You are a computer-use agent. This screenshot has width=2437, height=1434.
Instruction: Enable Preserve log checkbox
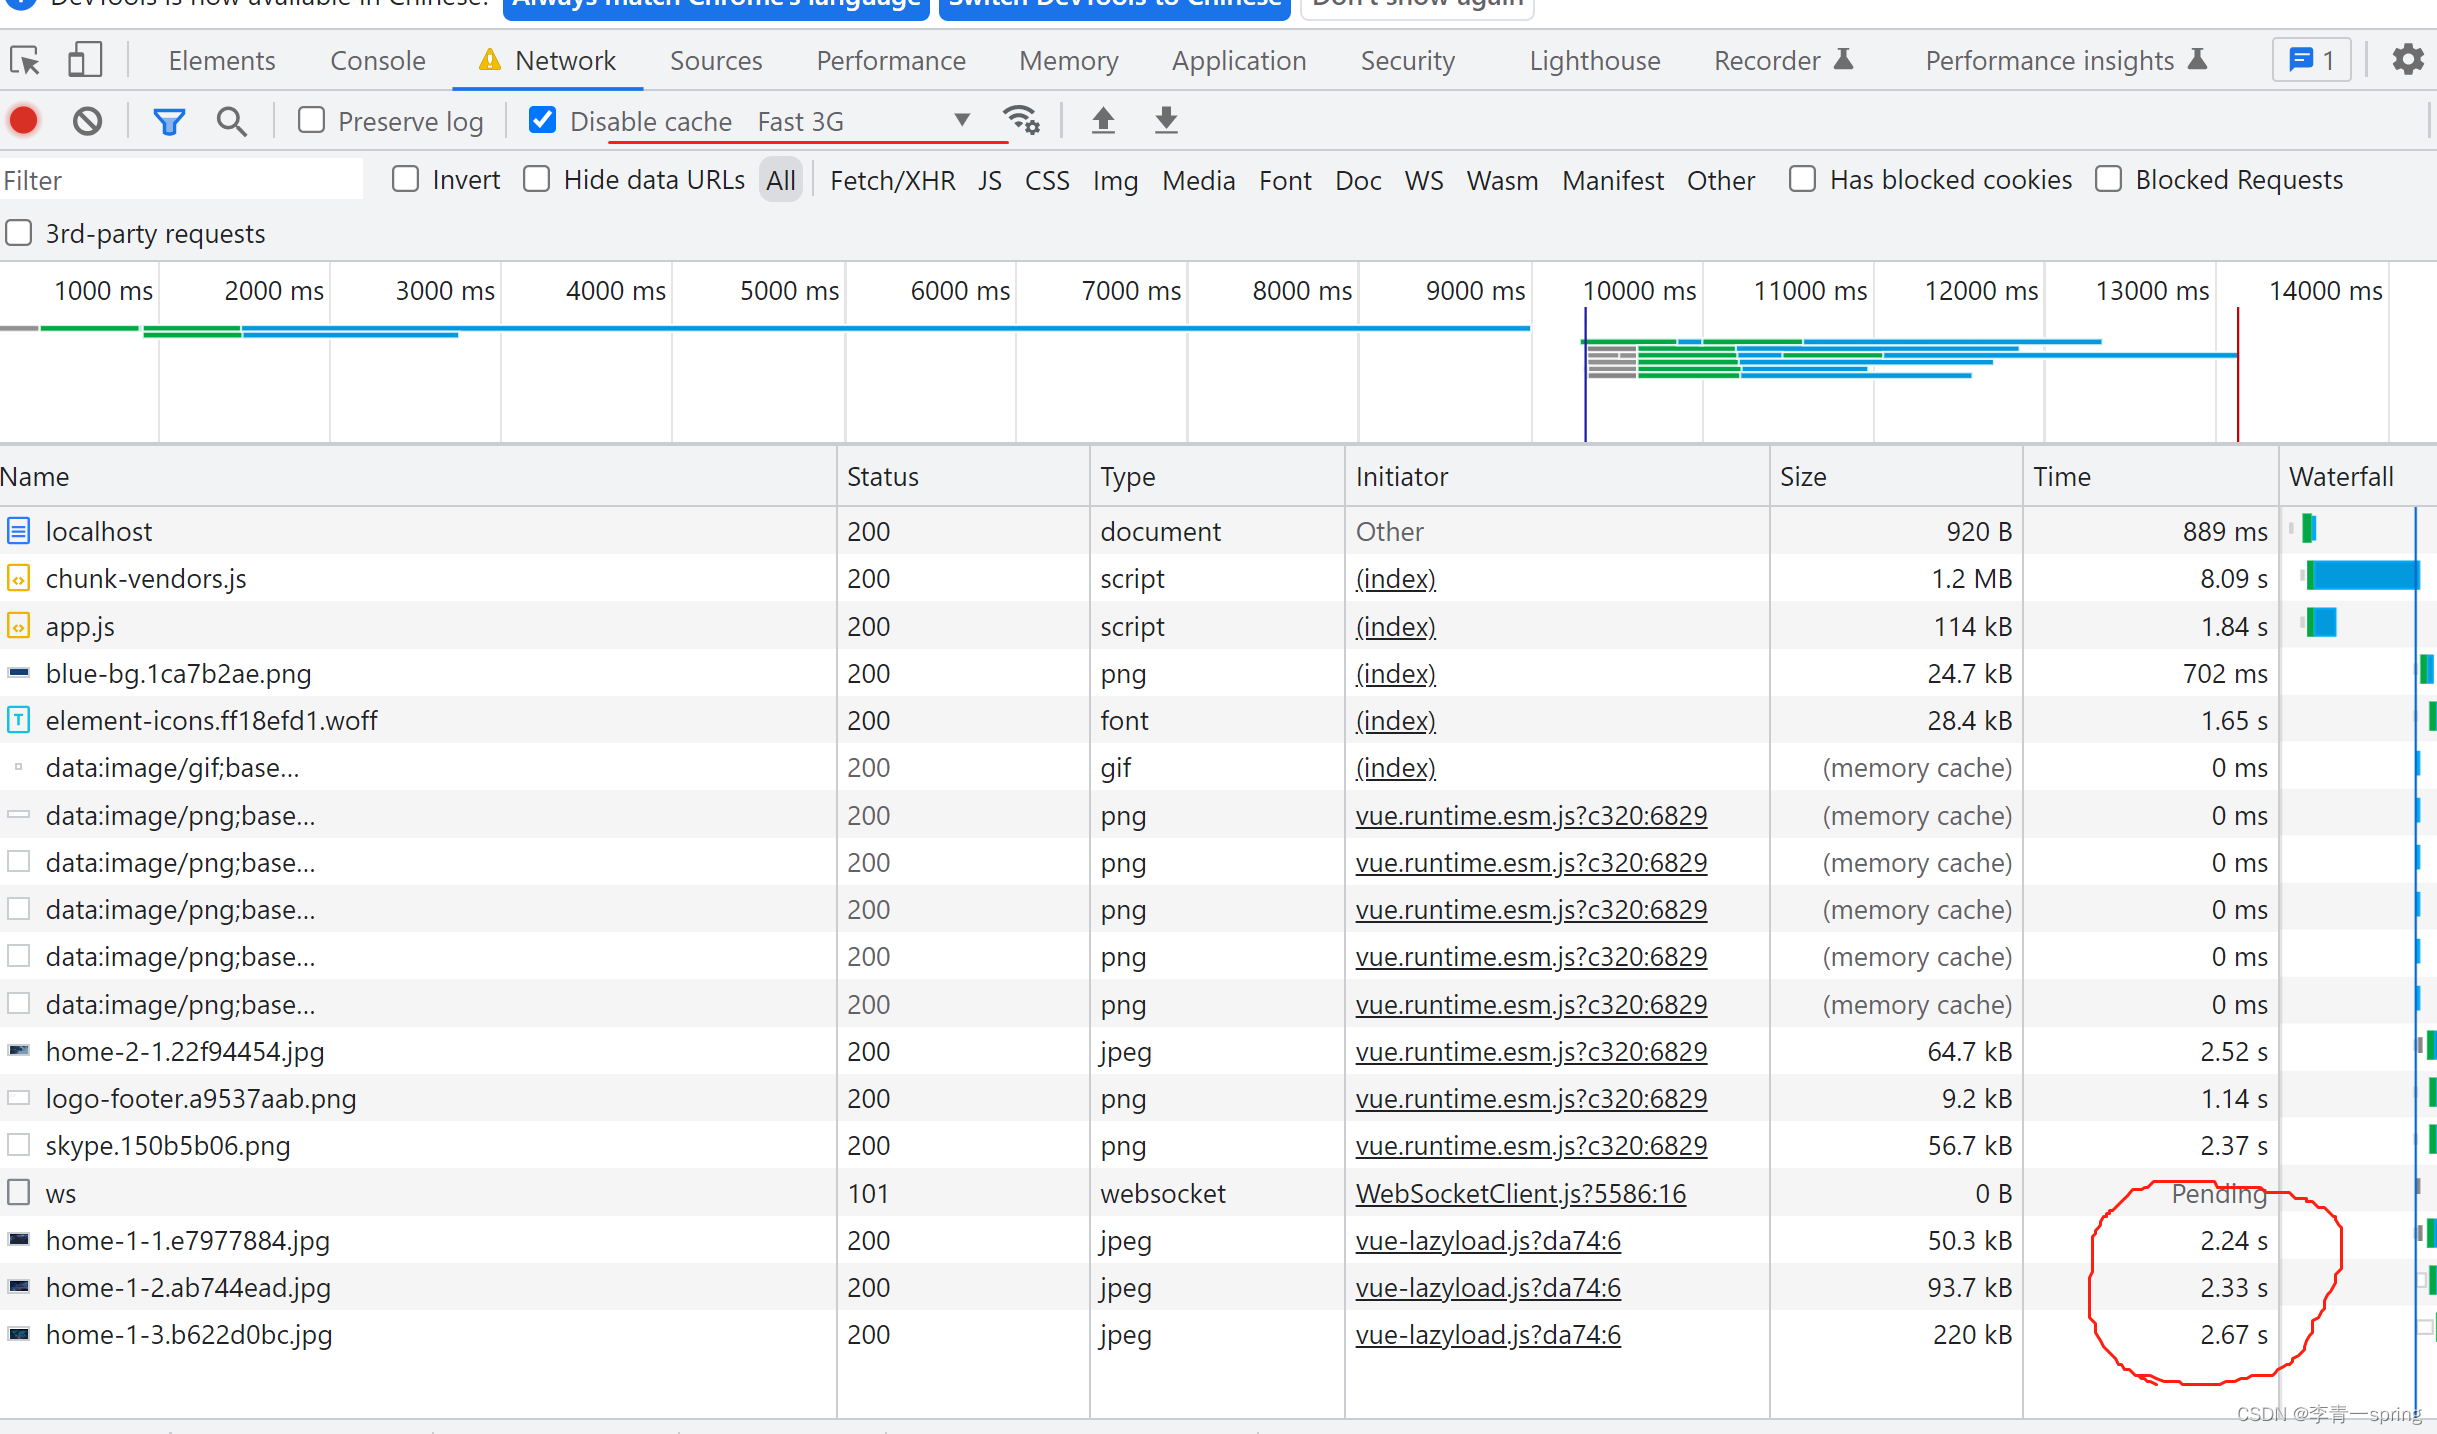312,121
